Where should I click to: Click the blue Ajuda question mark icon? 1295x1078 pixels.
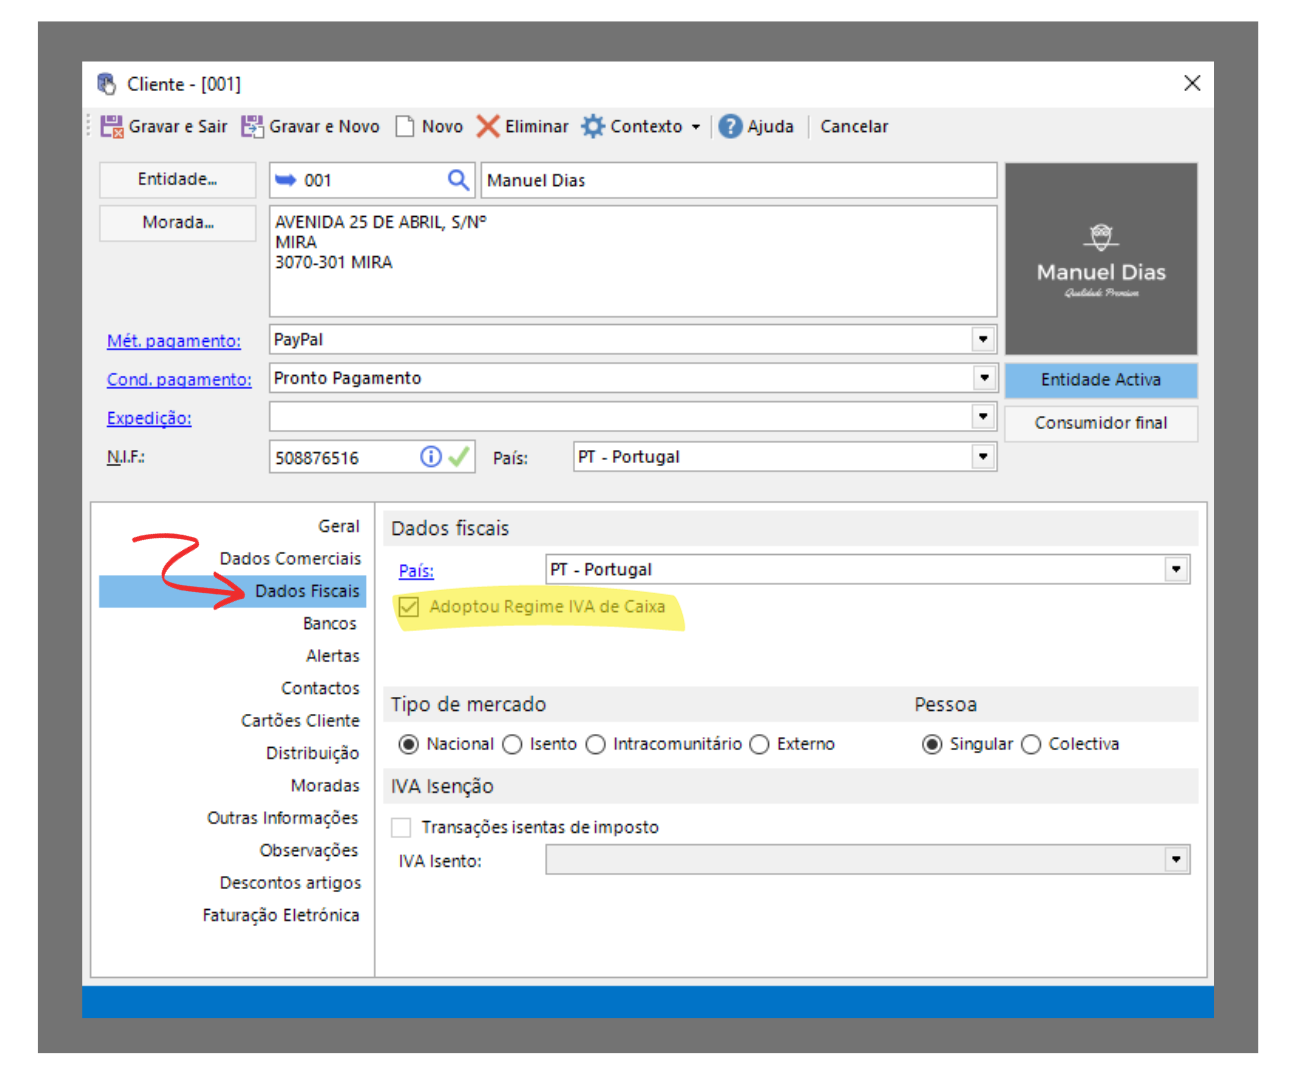731,127
